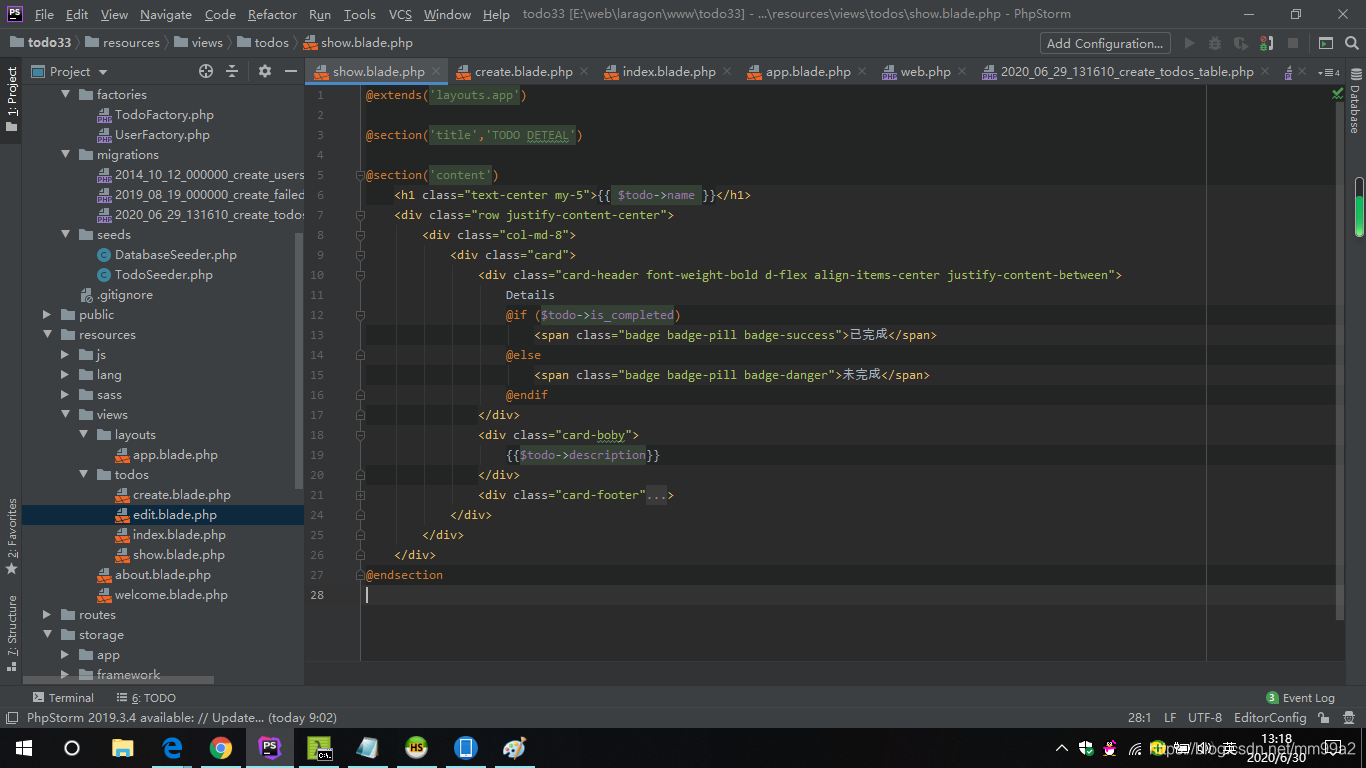Screen dimensions: 1366x768
Task: Collapse the todos folder in tree
Action: [x=84, y=475]
